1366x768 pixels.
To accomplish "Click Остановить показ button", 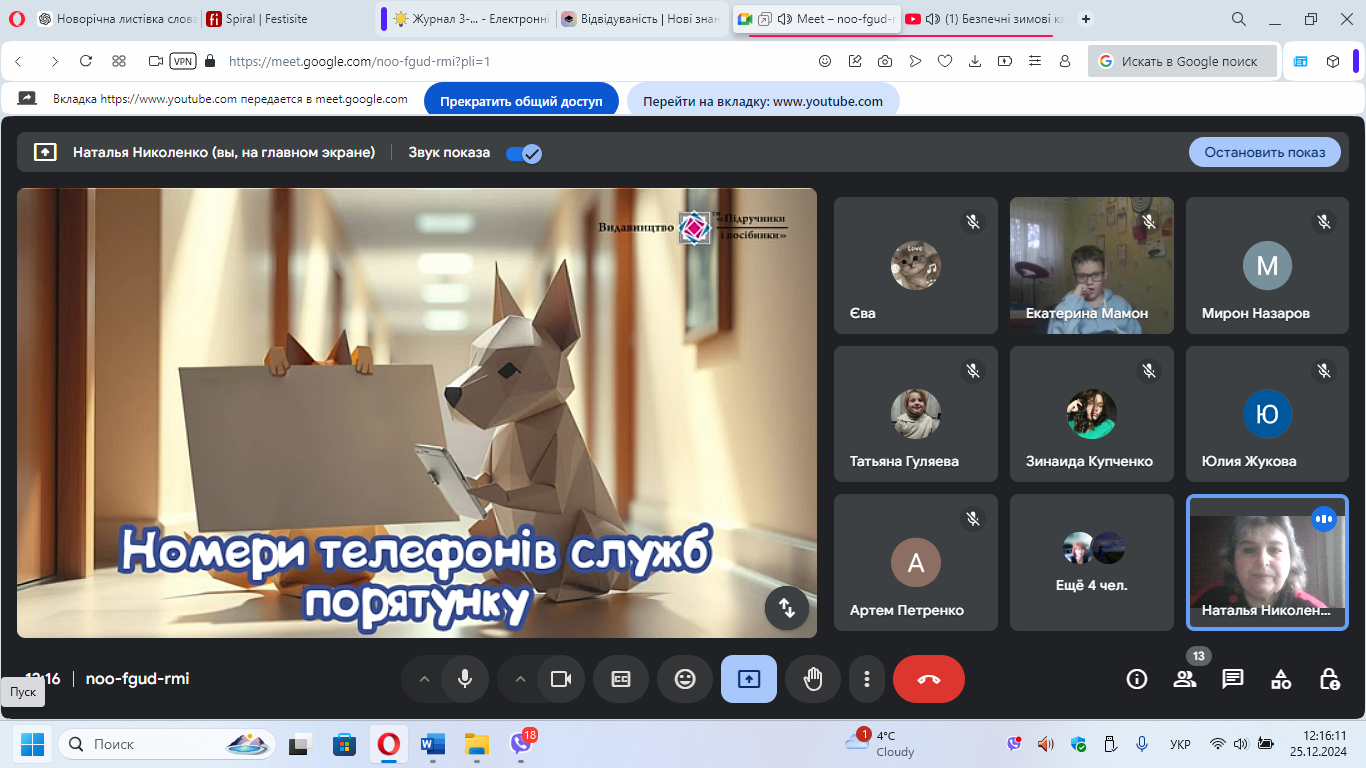I will pyautogui.click(x=1265, y=152).
